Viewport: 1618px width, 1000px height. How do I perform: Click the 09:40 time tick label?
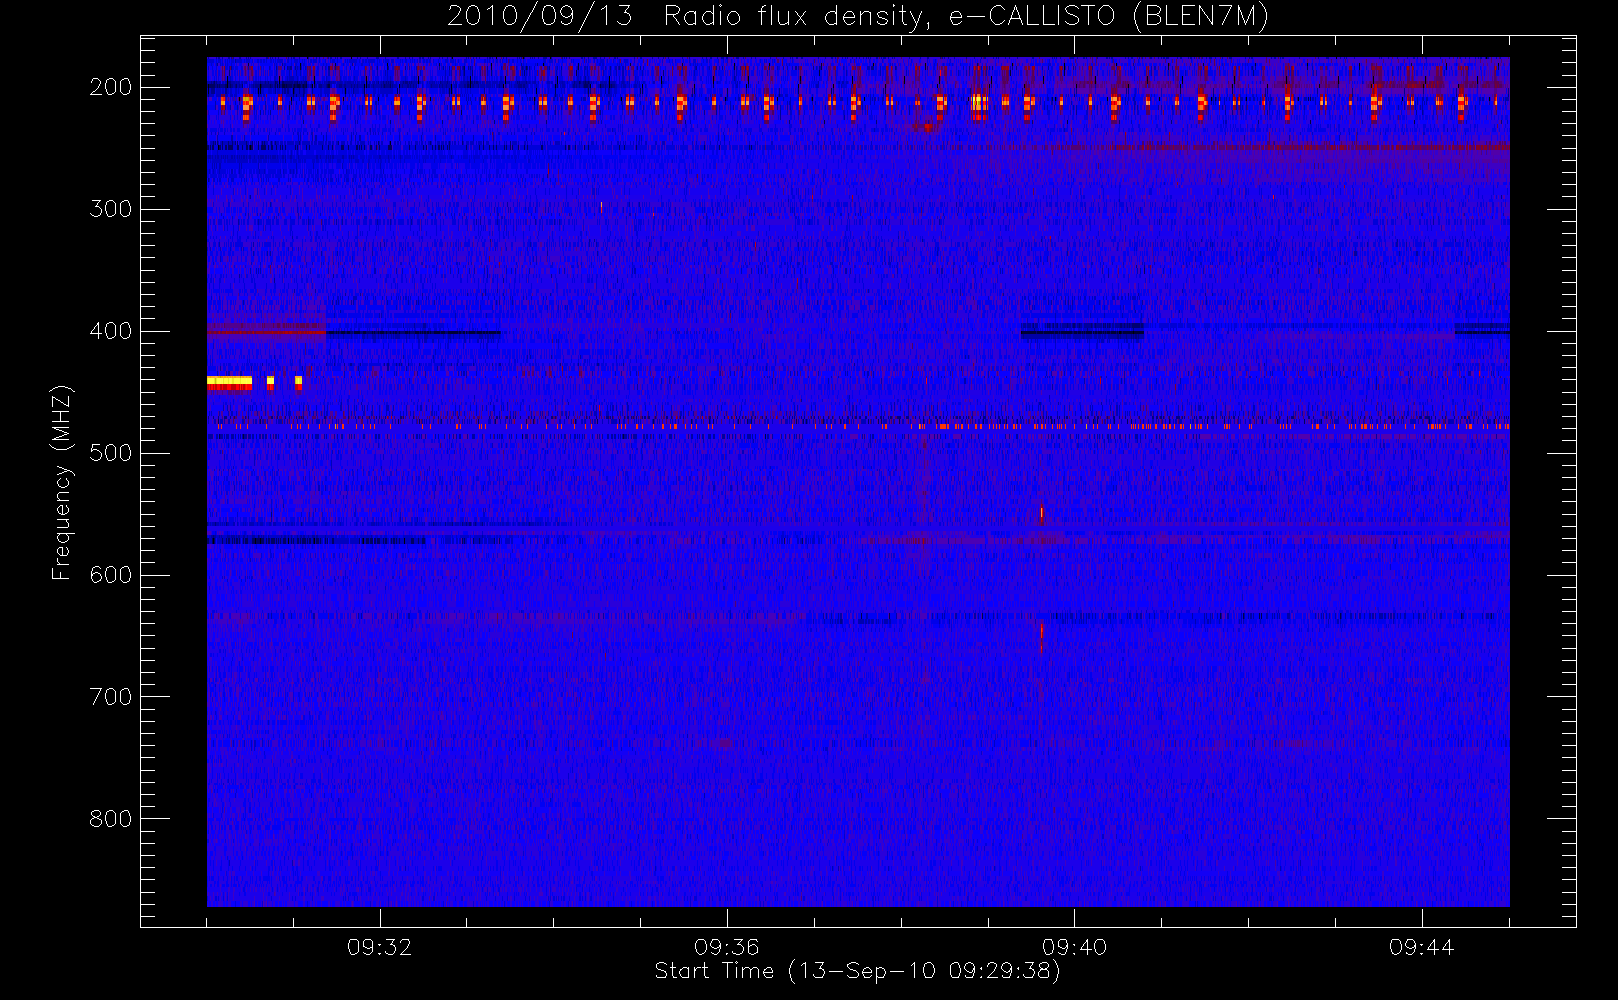point(1074,947)
